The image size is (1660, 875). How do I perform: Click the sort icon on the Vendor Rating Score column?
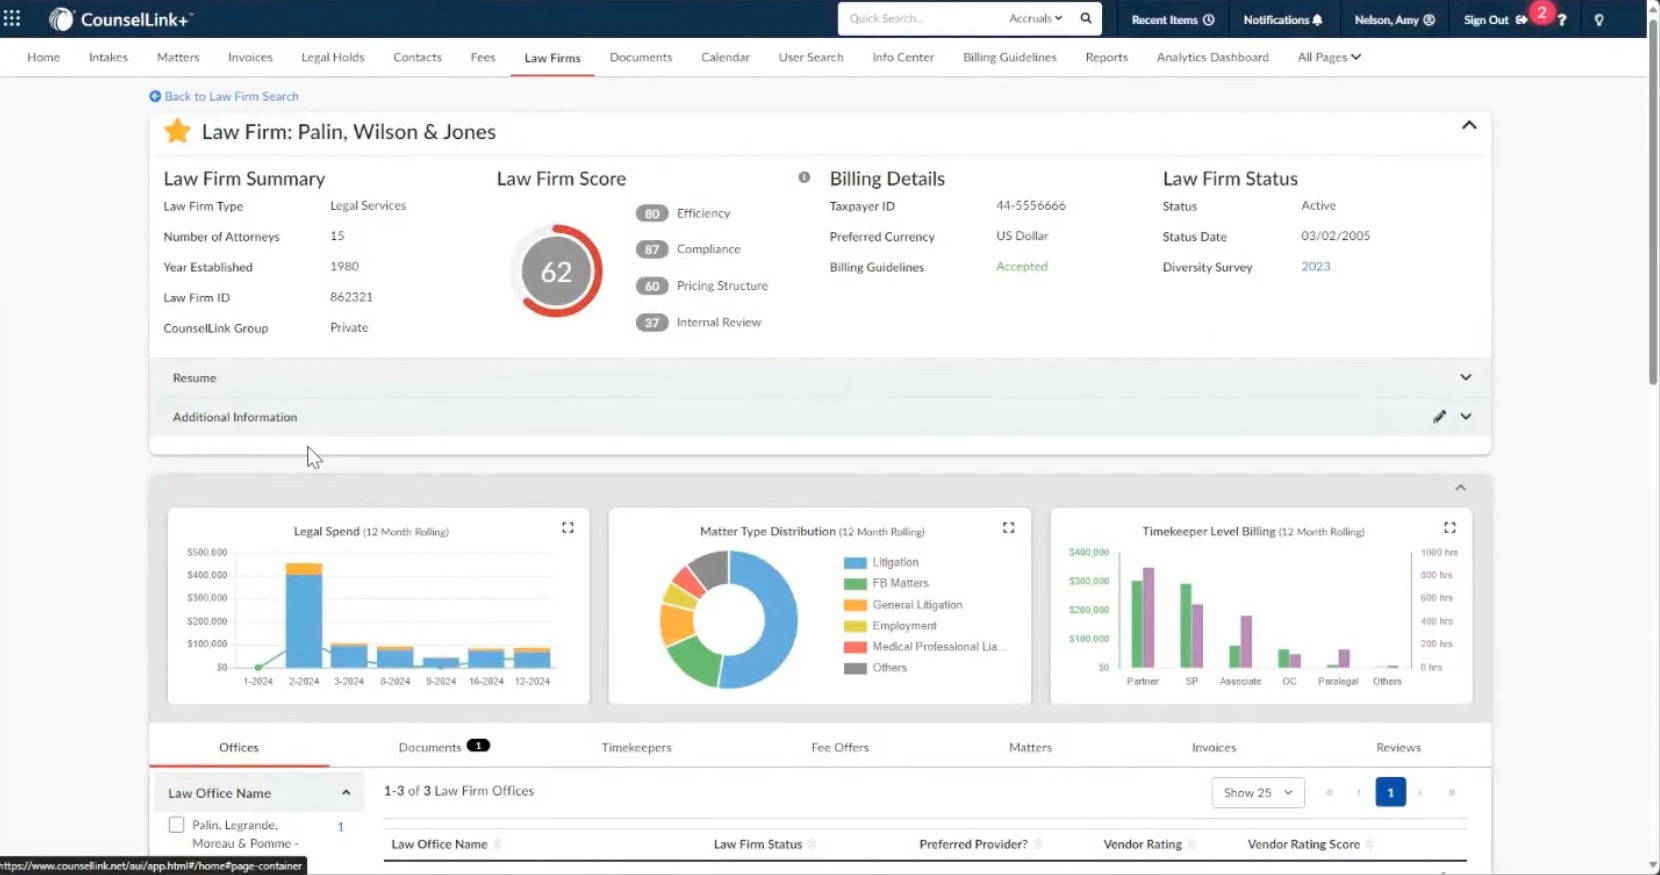1370,845
